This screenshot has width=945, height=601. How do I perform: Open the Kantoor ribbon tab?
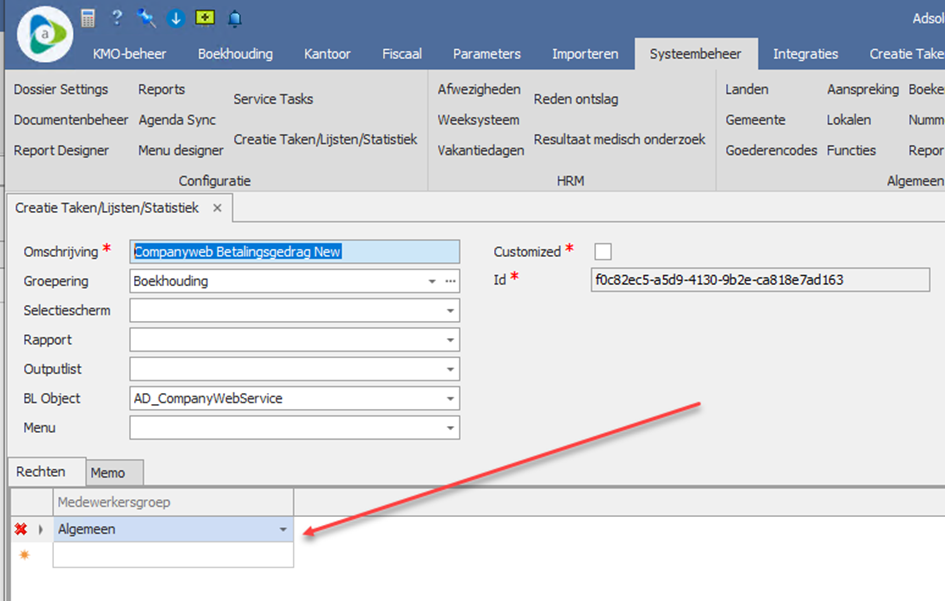pos(327,54)
